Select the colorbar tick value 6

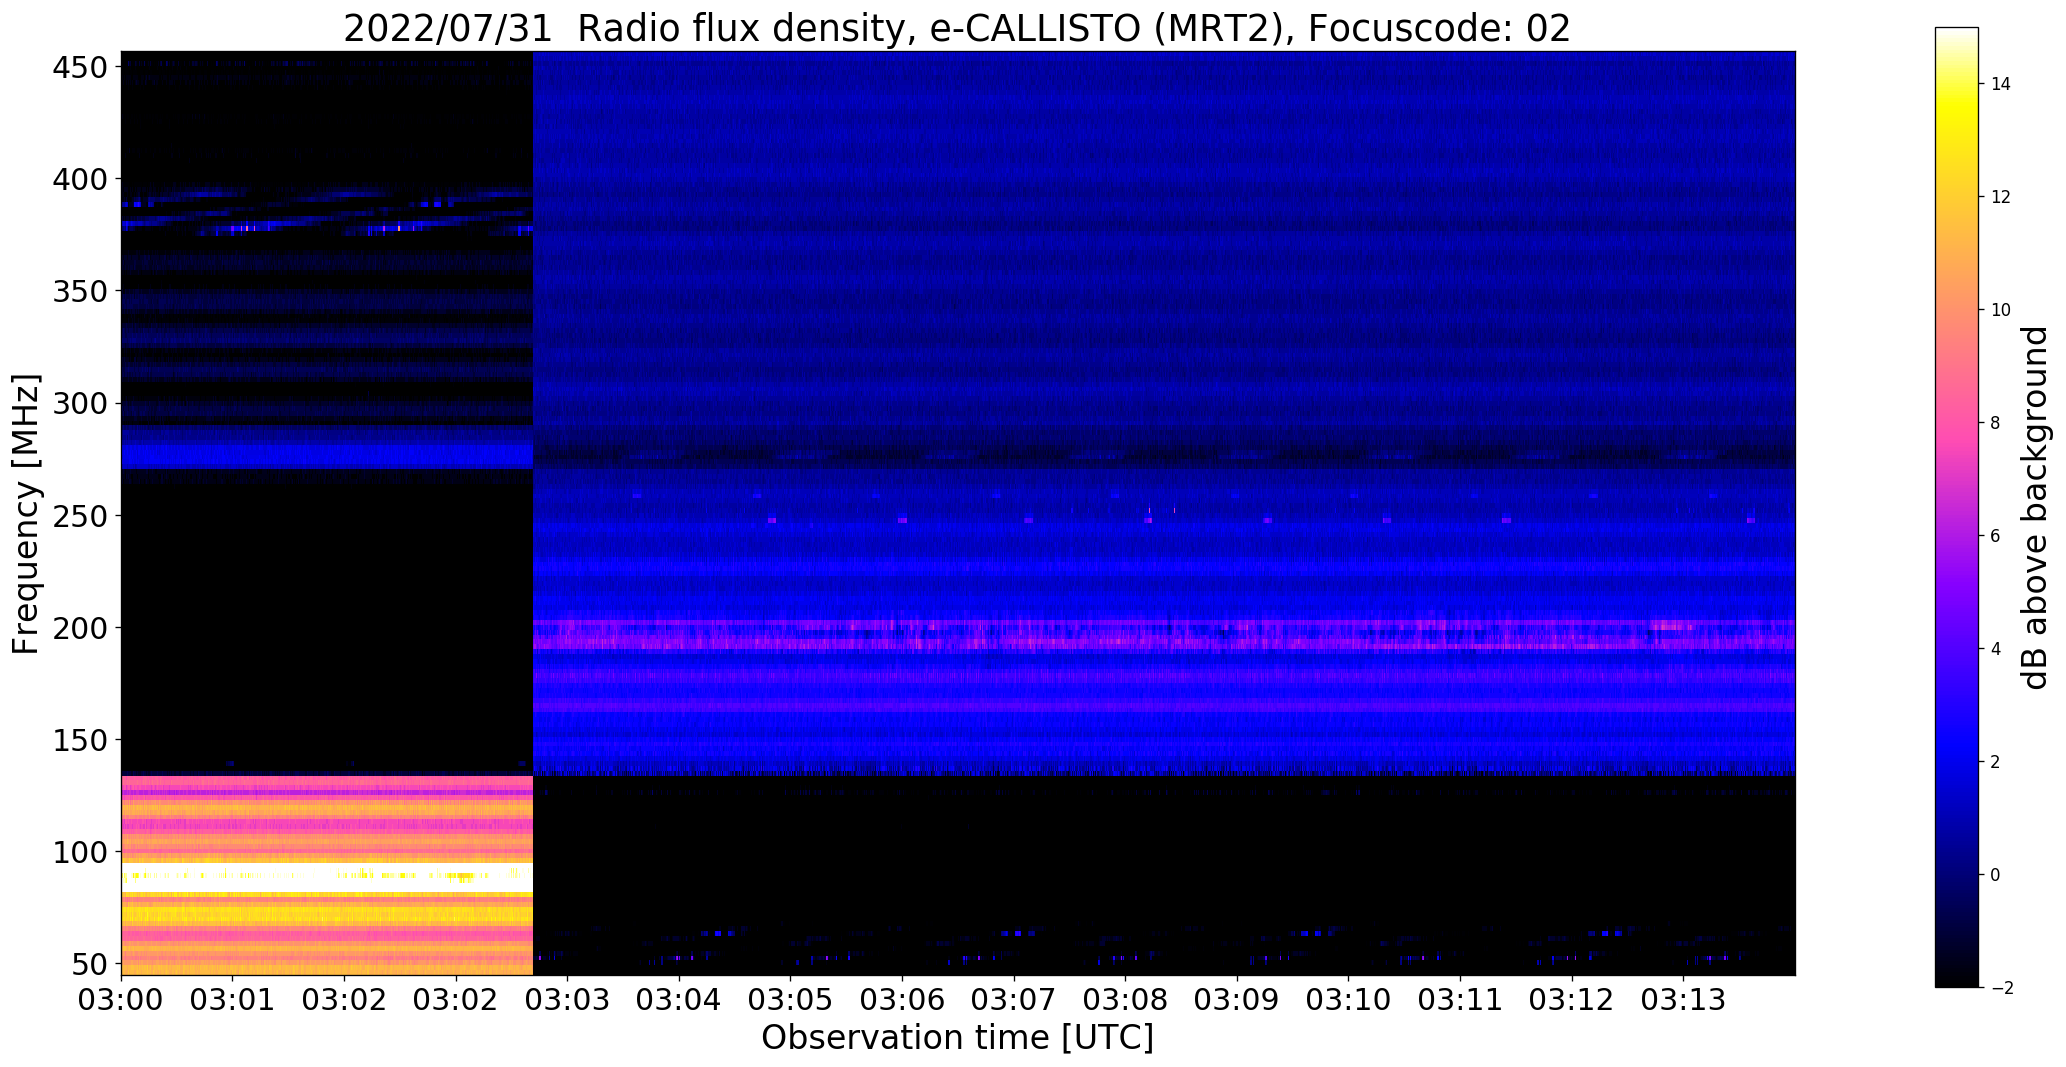(1996, 536)
